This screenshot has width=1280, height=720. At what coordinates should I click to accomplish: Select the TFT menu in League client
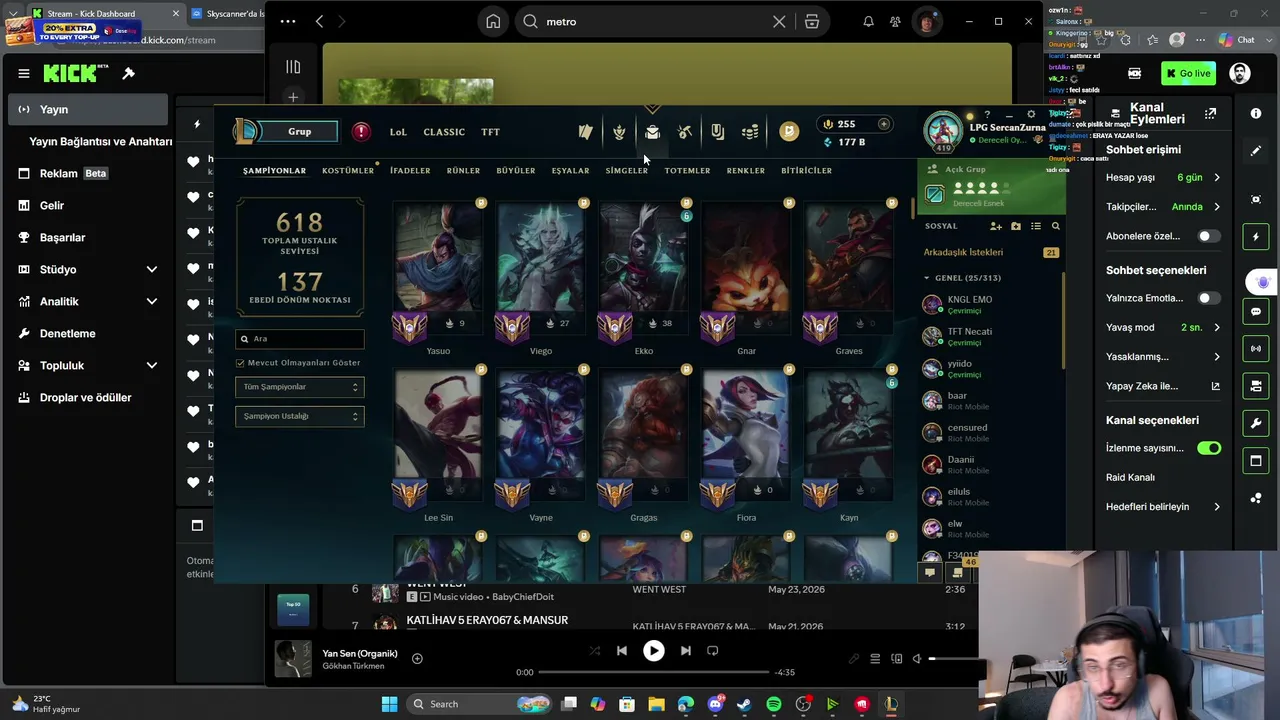[x=490, y=132]
